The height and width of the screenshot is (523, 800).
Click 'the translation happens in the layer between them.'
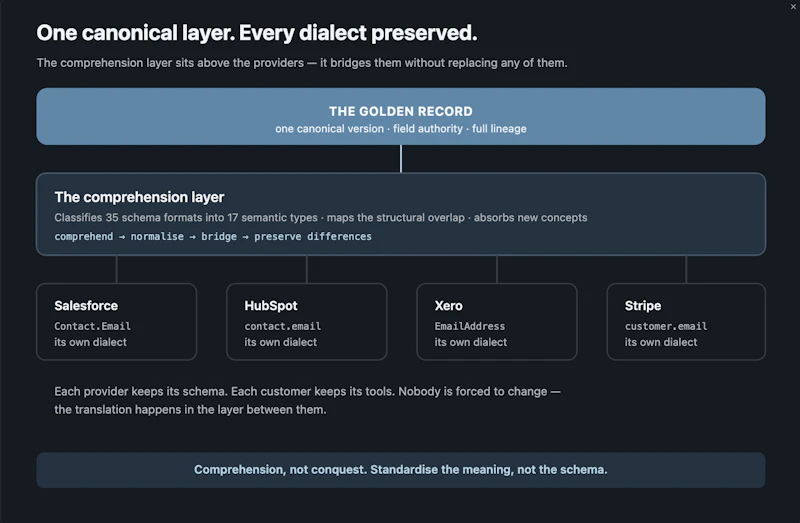tap(190, 410)
